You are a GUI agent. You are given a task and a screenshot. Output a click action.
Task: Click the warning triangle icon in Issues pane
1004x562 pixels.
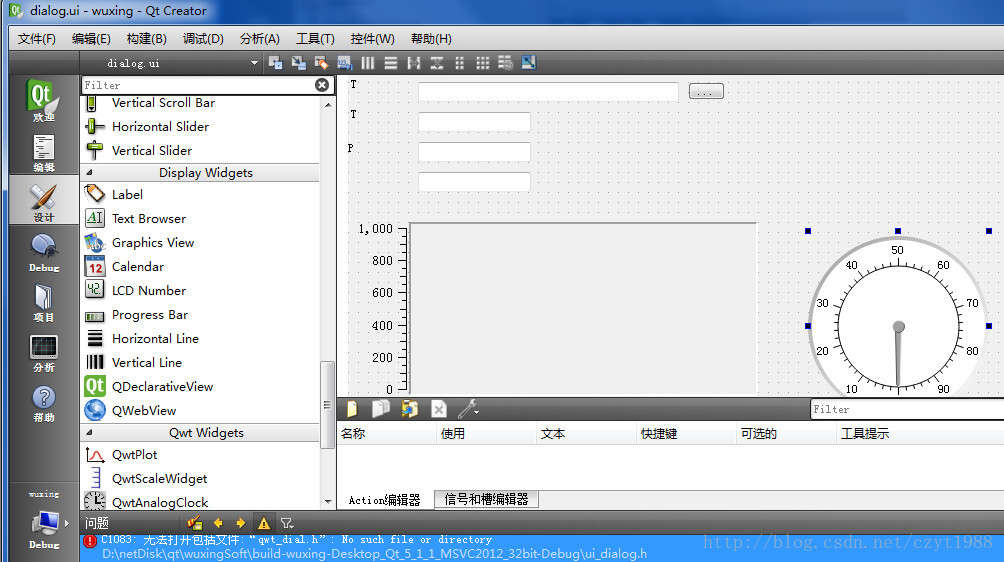(264, 523)
